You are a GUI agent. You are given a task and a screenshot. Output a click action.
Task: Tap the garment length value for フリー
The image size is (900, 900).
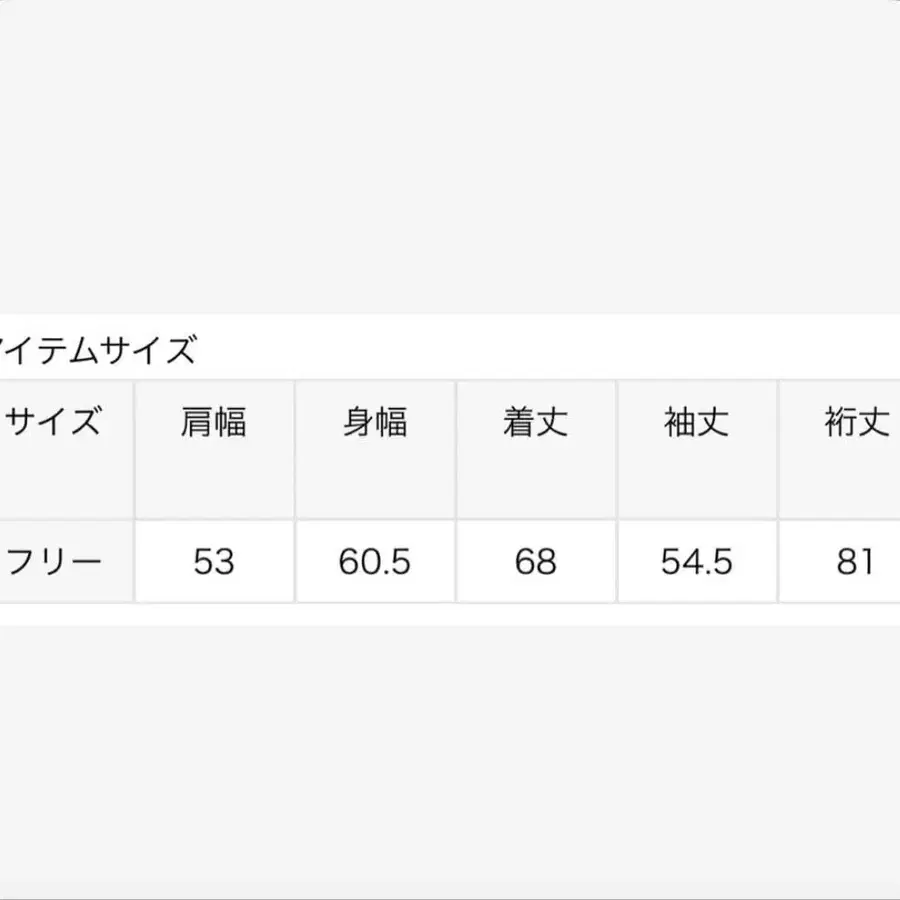click(x=535, y=562)
